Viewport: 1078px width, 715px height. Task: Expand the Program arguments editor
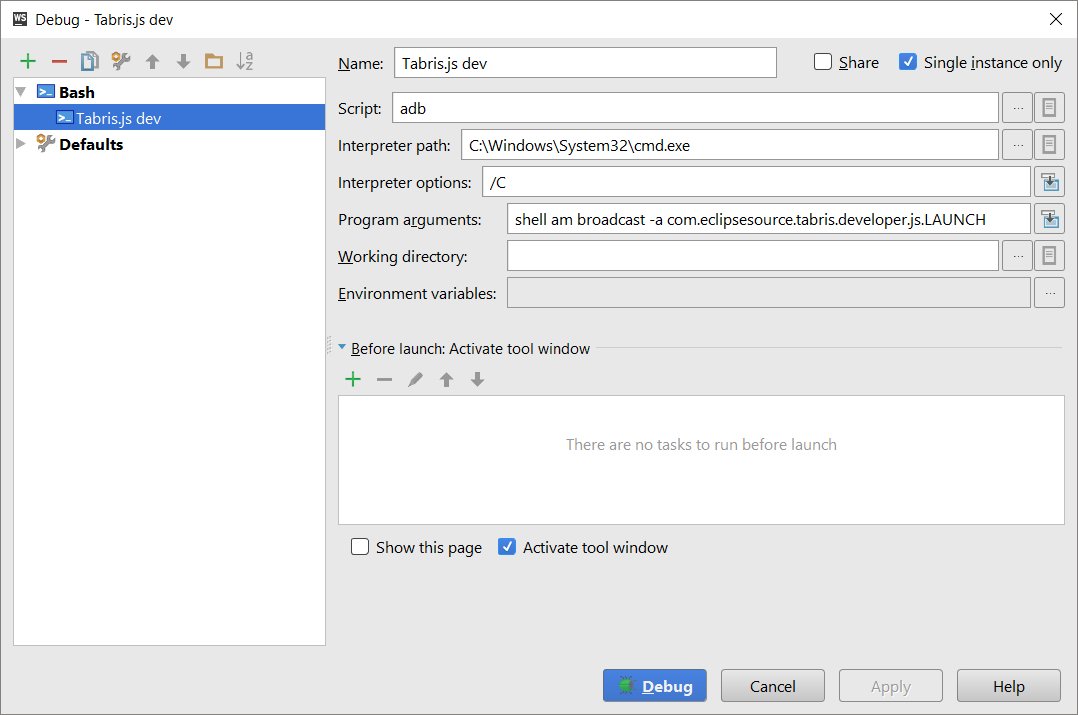click(x=1049, y=219)
